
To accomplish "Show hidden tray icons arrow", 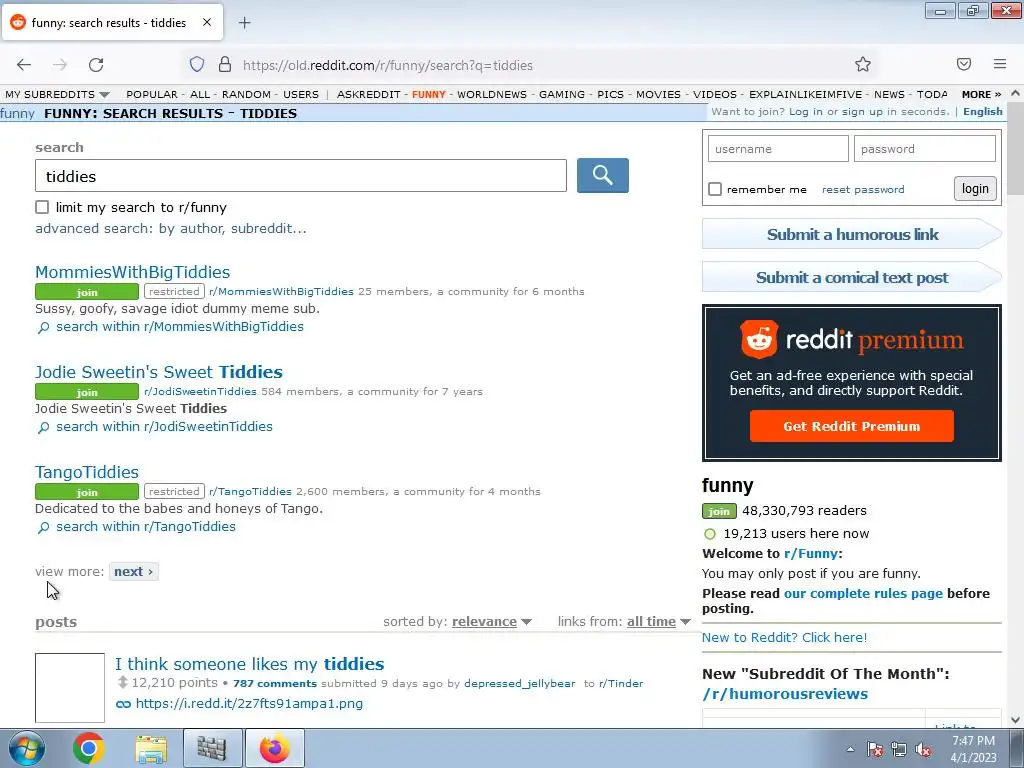I will 850,749.
